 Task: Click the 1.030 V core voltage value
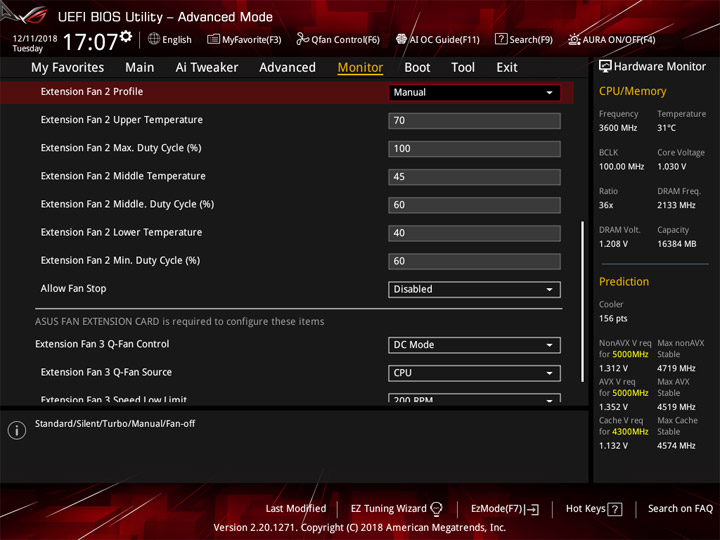coord(671,167)
